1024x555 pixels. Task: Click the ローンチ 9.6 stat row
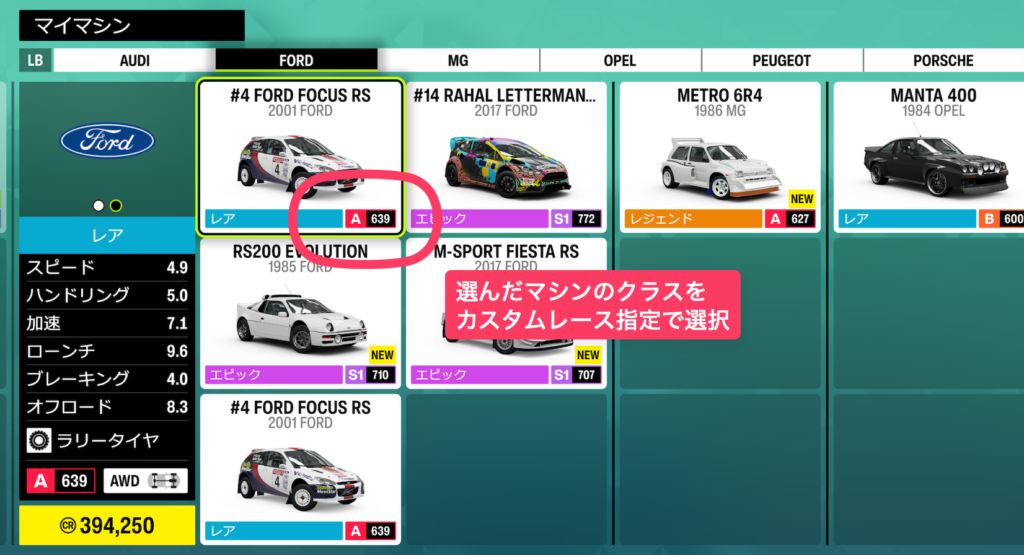107,351
